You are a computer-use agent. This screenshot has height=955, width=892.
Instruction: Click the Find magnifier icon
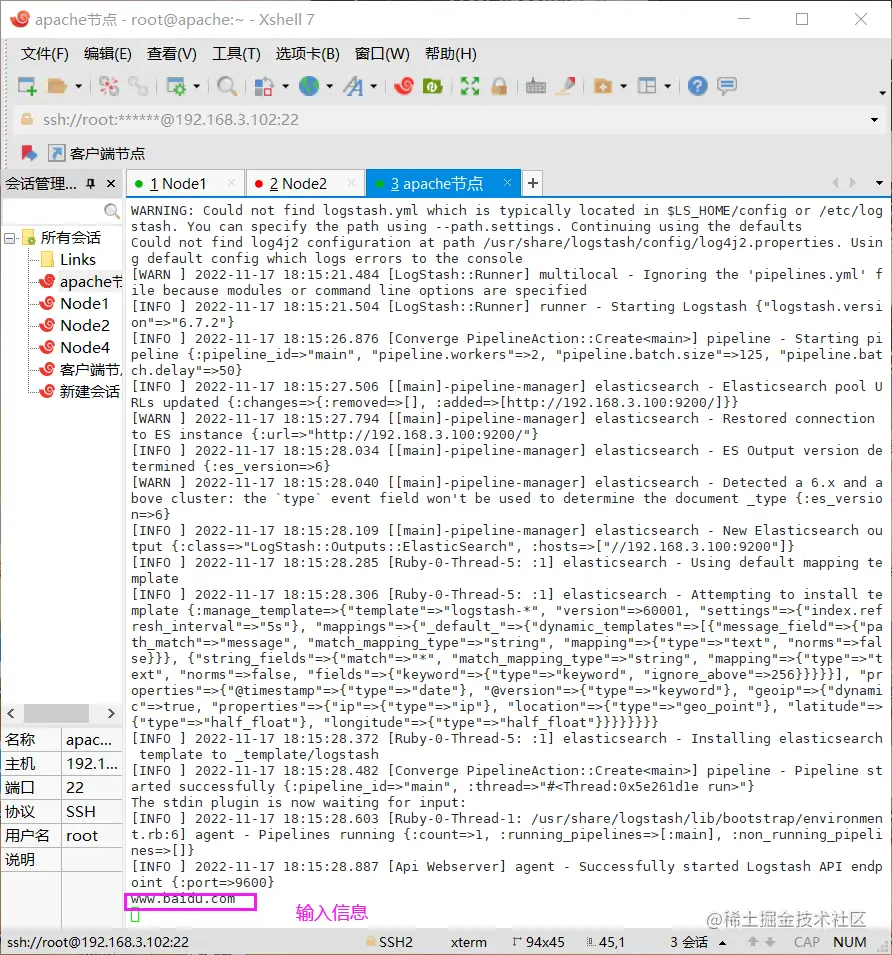point(227,86)
